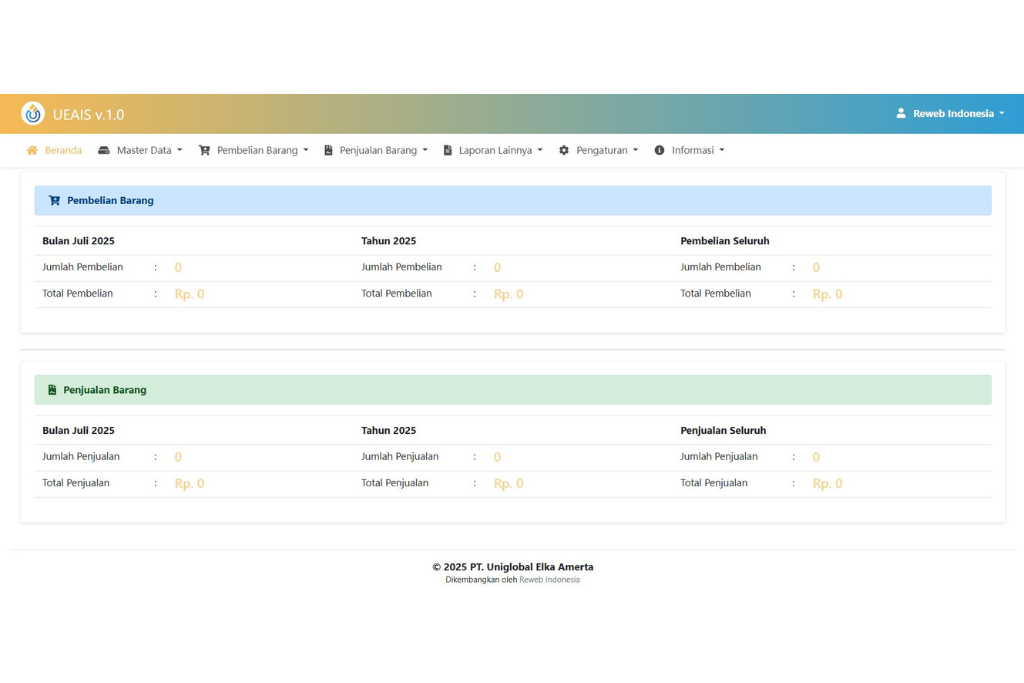Click the Rp. 0 Total Pembelian for Juli 2025
This screenshot has width=1024, height=683.
click(189, 294)
